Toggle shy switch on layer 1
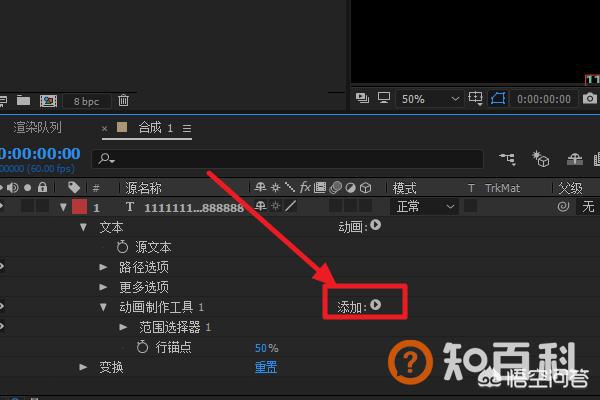This screenshot has height=400, width=600. 261,206
